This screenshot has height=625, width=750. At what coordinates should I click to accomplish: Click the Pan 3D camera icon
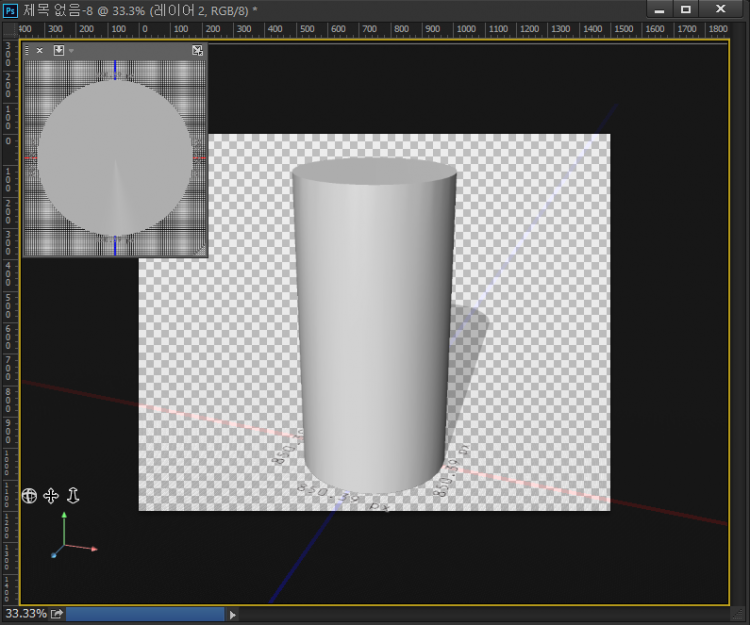click(x=51, y=495)
